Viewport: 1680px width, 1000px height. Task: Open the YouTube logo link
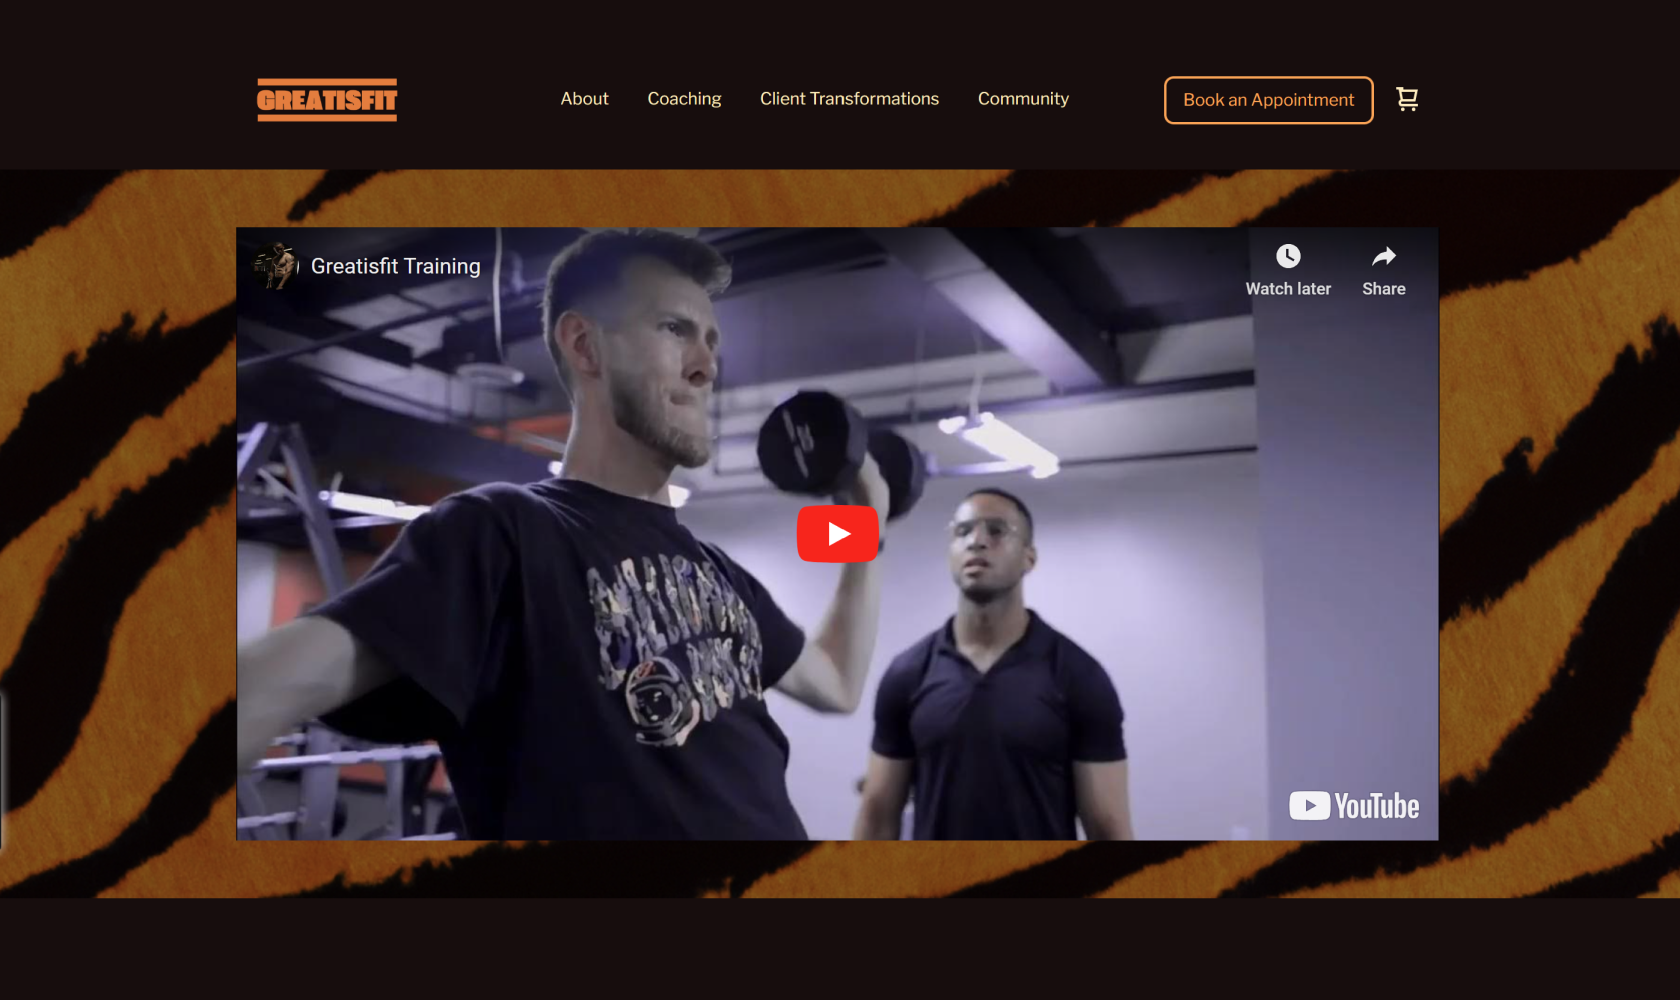click(1354, 806)
